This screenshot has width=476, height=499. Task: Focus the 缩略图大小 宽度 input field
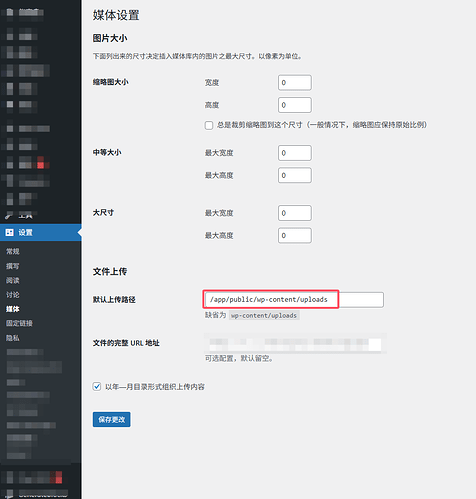[295, 83]
